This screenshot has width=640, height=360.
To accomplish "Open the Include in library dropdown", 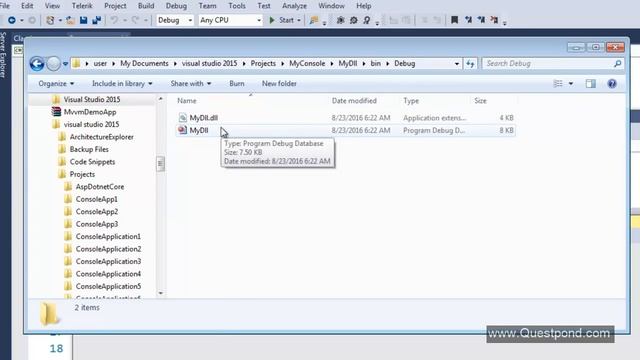I will coord(122,83).
